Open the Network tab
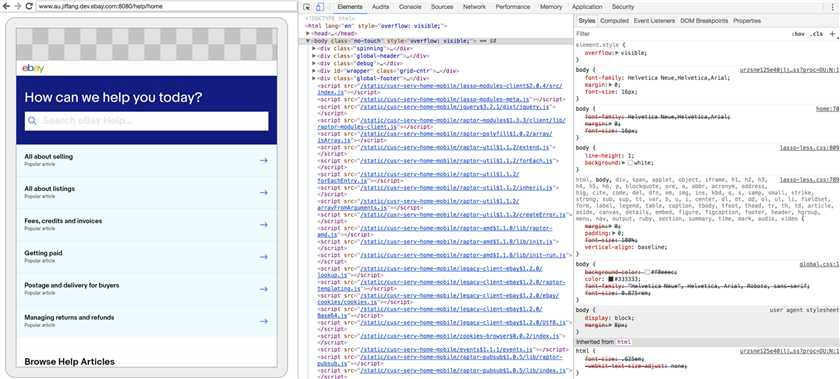The height and width of the screenshot is (379, 840). tap(474, 7)
